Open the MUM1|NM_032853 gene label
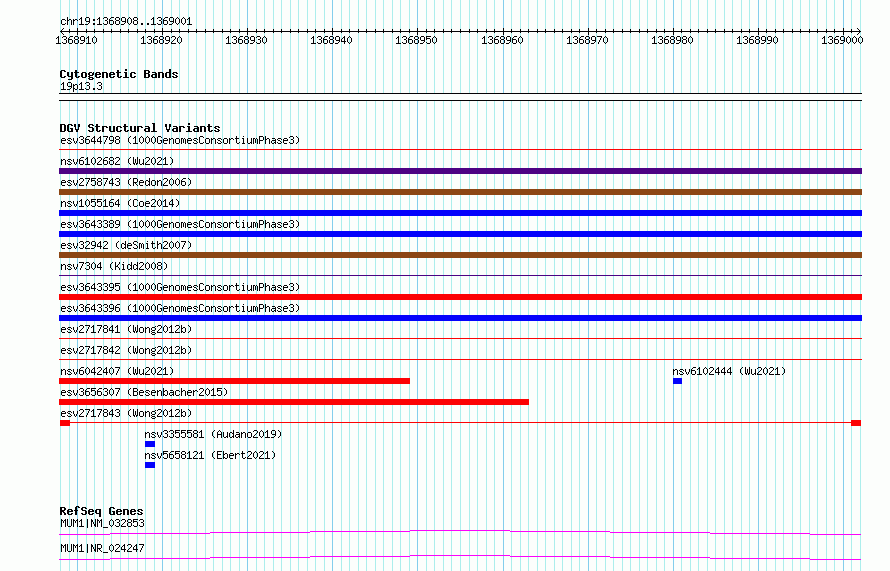 (102, 523)
